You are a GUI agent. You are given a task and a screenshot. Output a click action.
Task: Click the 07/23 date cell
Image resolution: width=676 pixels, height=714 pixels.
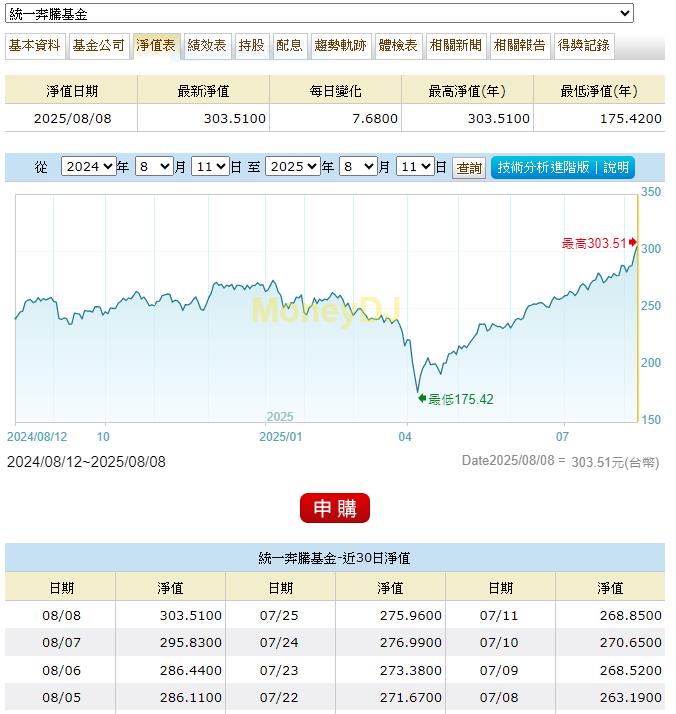click(279, 670)
